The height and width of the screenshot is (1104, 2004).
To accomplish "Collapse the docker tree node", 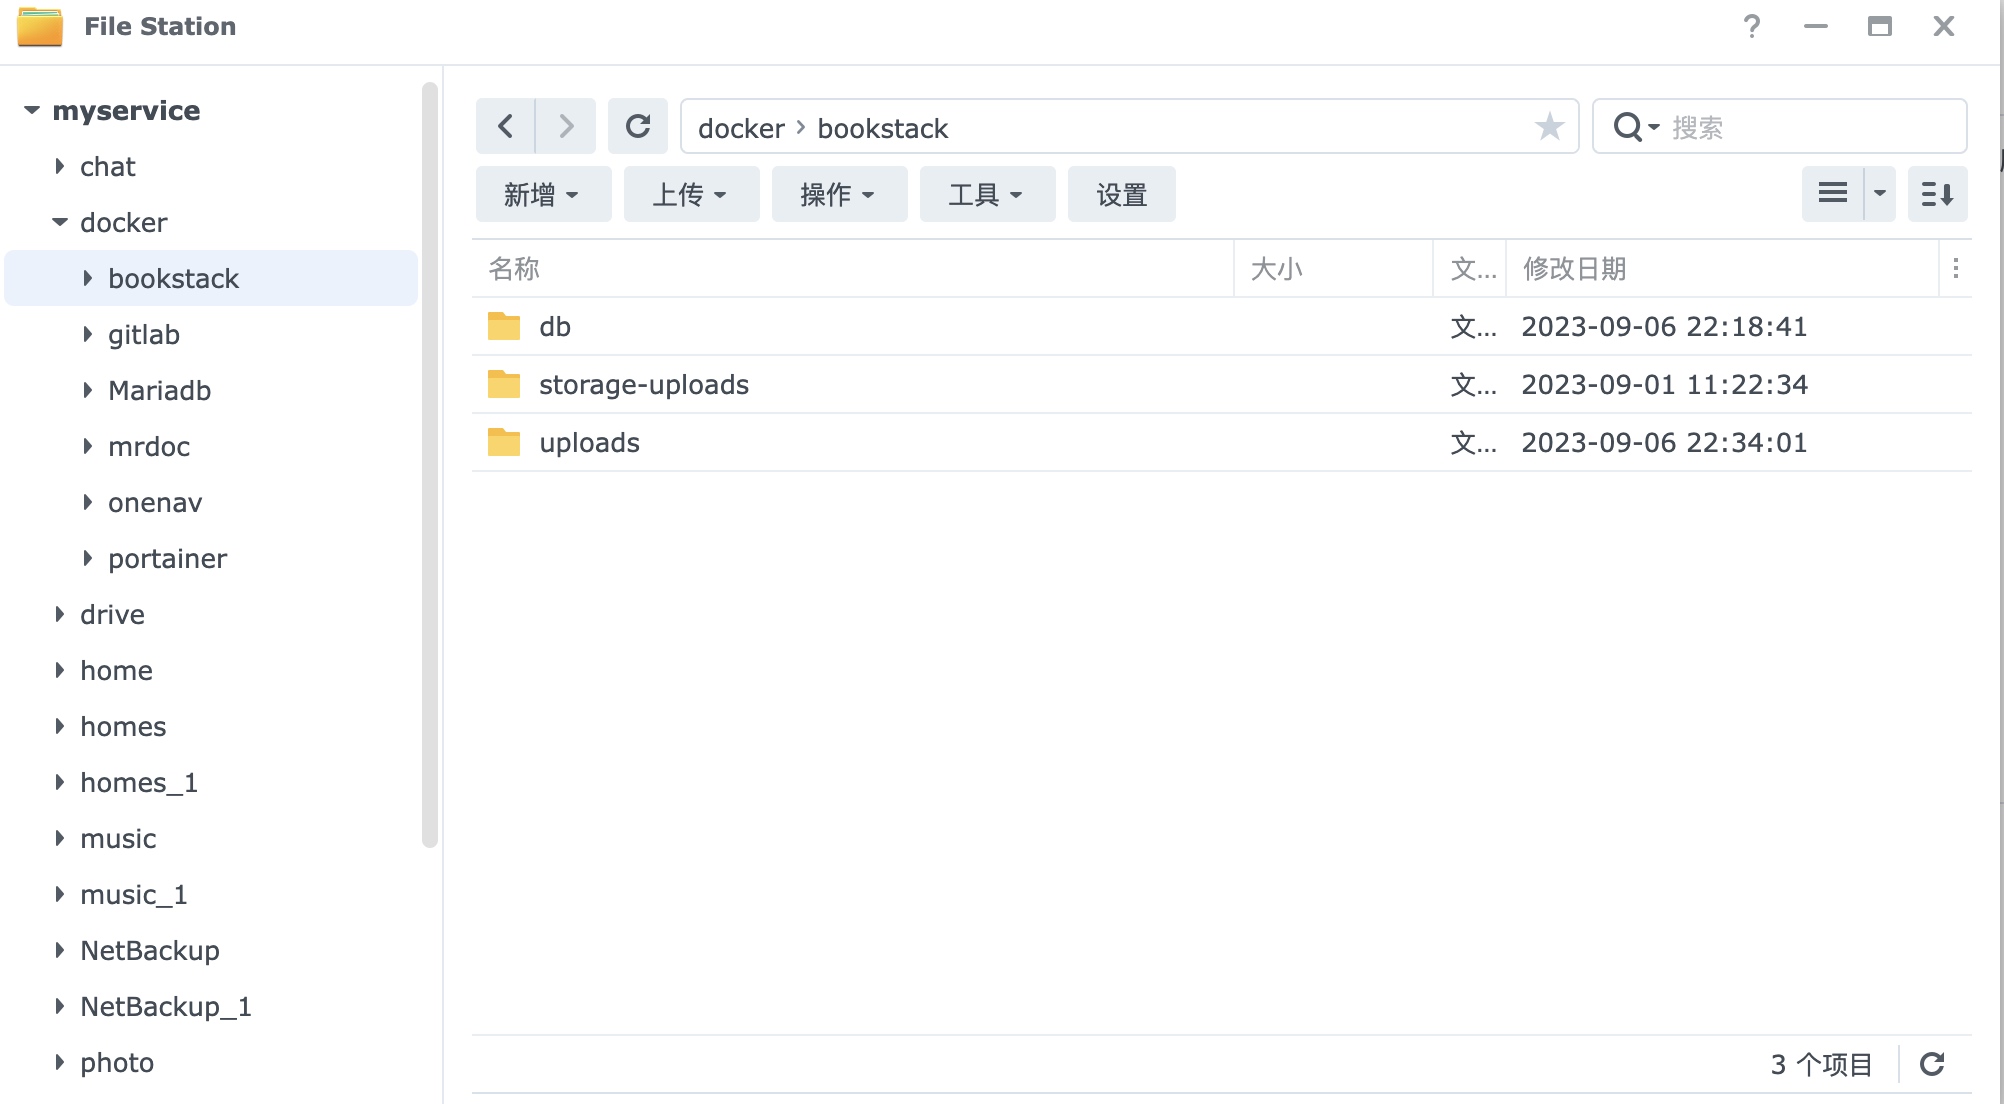I will (60, 222).
